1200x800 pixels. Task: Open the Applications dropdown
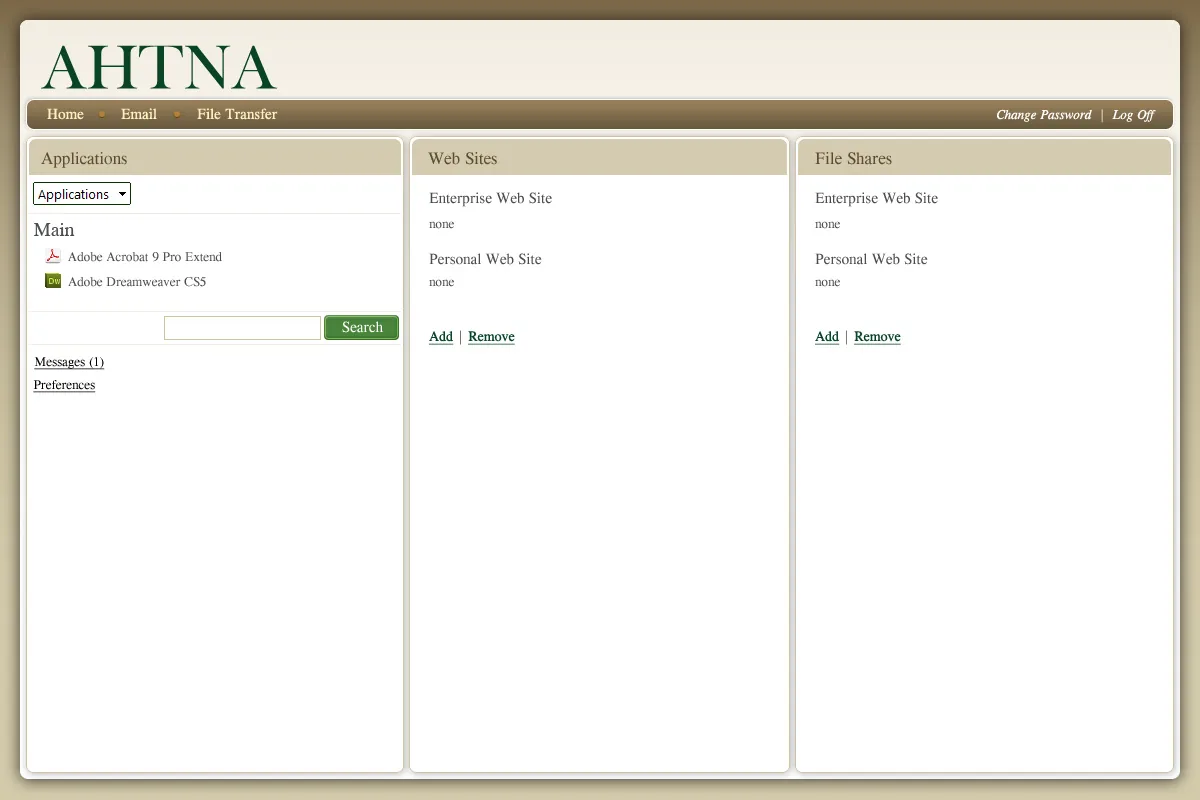[x=82, y=194]
